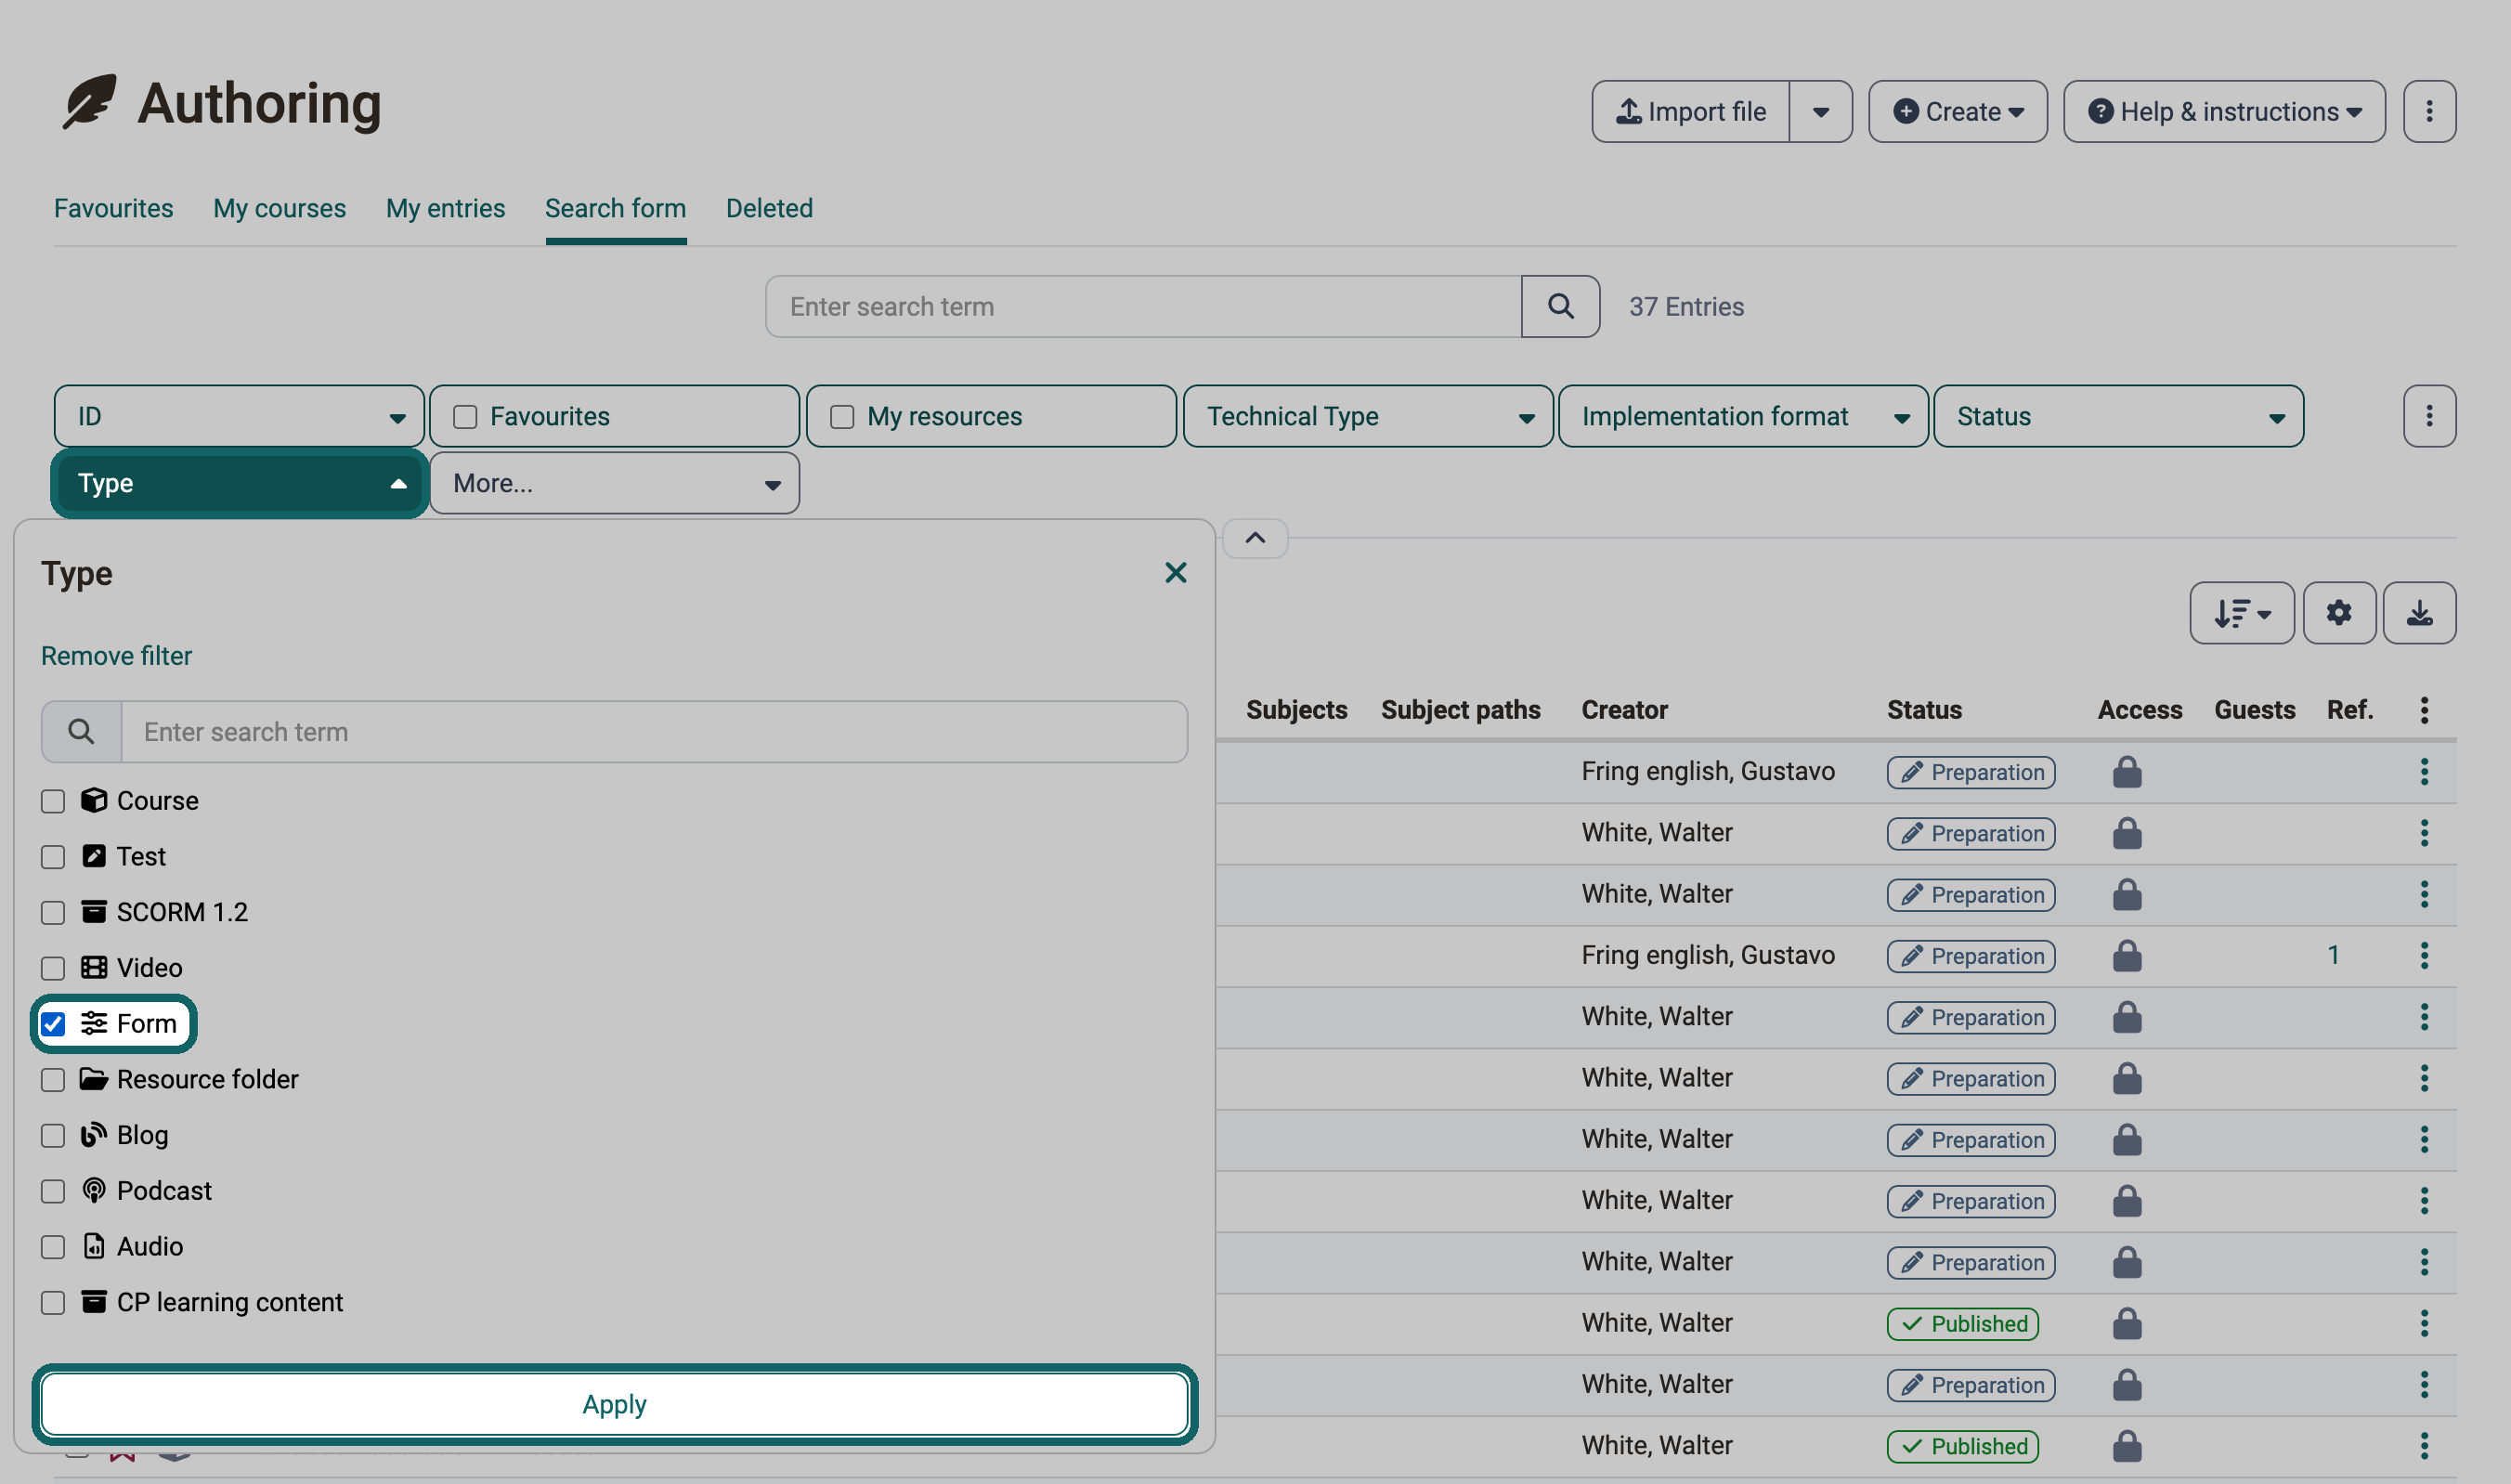Click the magnifier icon in the Type filter search
The width and height of the screenshot is (2511, 1484).
(x=81, y=732)
